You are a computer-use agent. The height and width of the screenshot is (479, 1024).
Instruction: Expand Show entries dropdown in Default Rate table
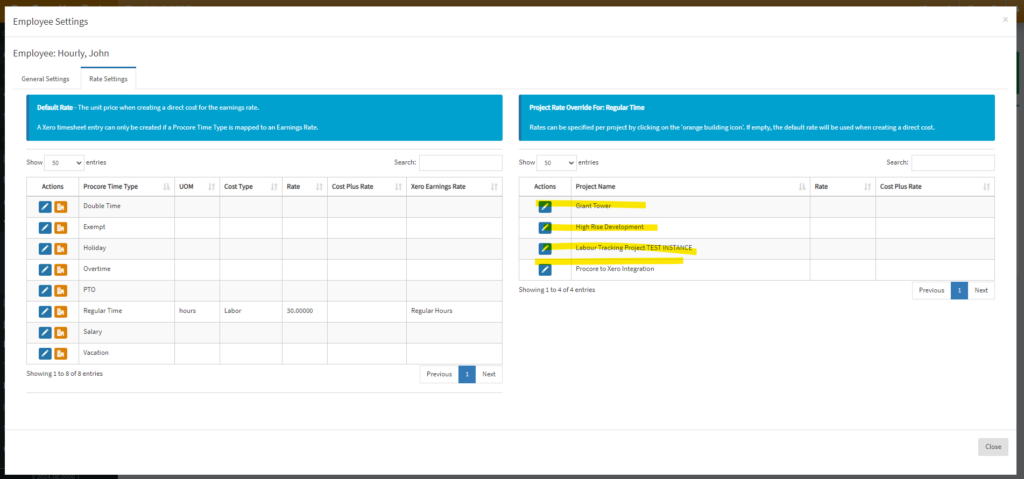[x=64, y=162]
